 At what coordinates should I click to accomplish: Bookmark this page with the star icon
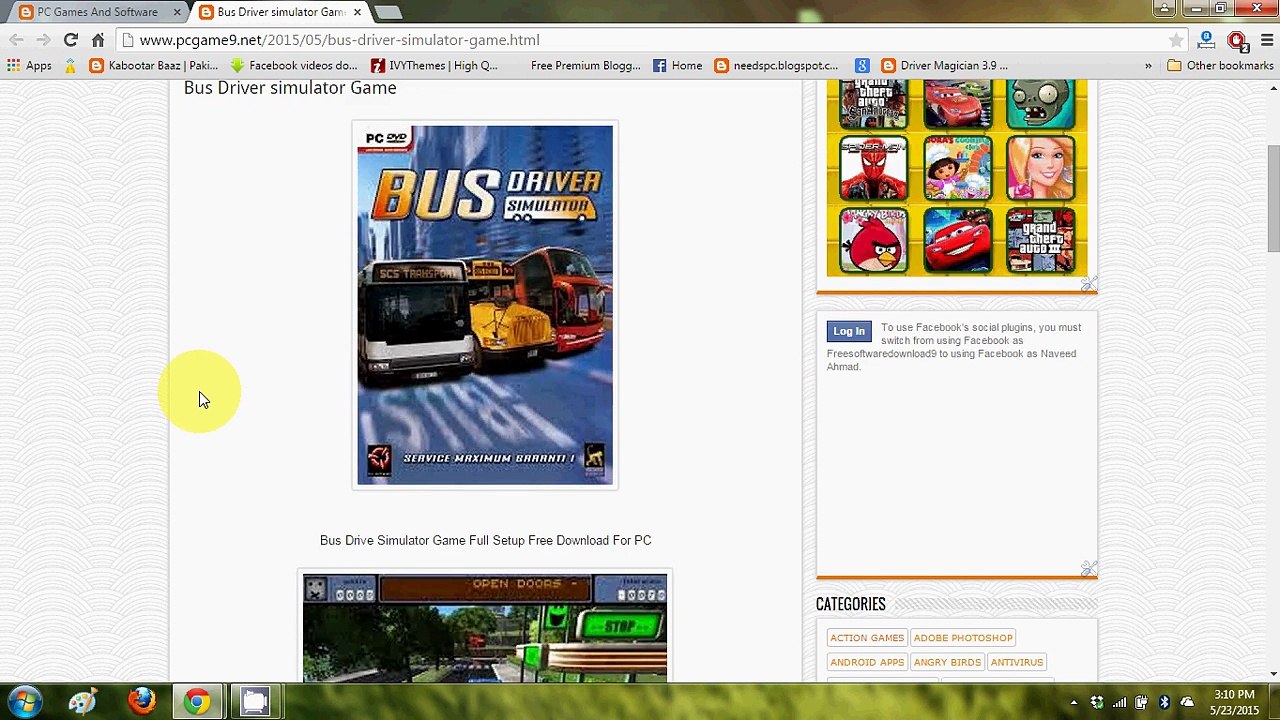pyautogui.click(x=1176, y=40)
